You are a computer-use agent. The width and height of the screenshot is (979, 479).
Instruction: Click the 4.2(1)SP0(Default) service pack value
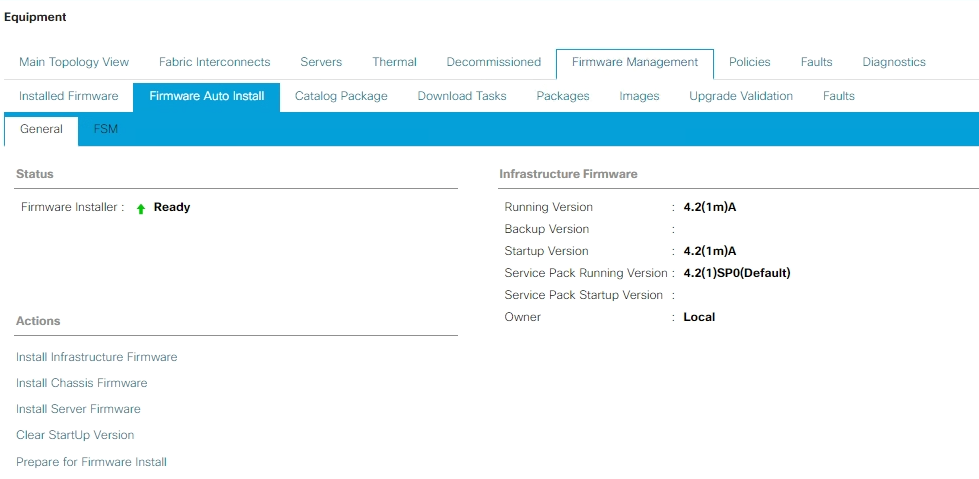(x=737, y=273)
